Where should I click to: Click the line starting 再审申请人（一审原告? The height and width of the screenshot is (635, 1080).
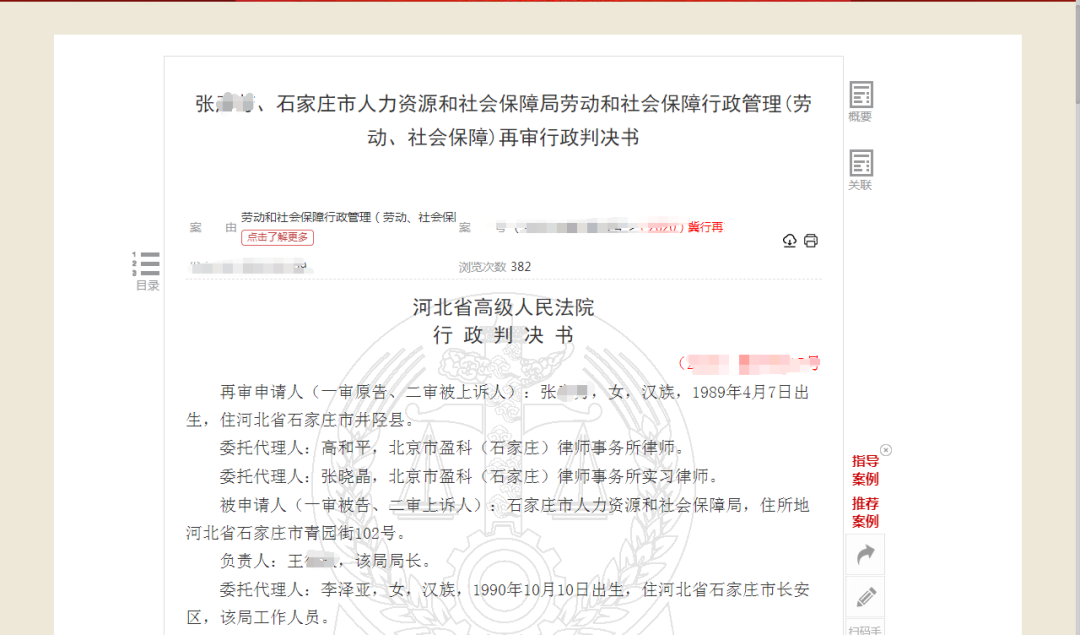497,406
